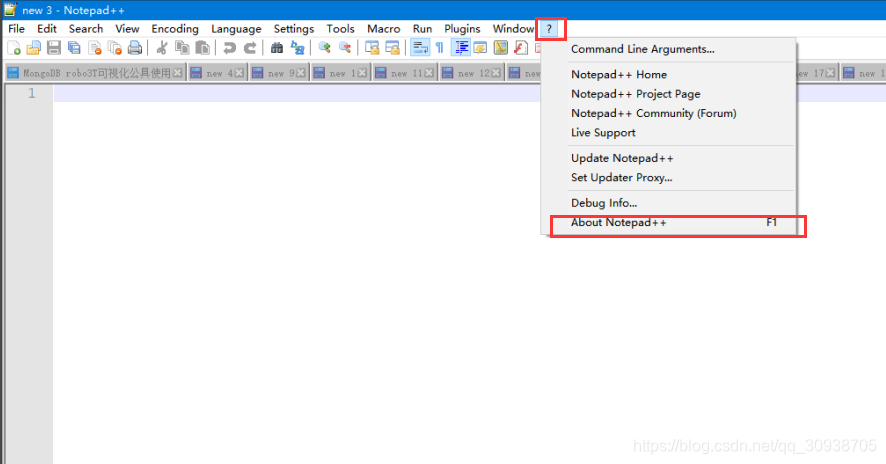Image resolution: width=886 pixels, height=464 pixels.
Task: Select About Notepad++ menu entry
Action: 668,223
